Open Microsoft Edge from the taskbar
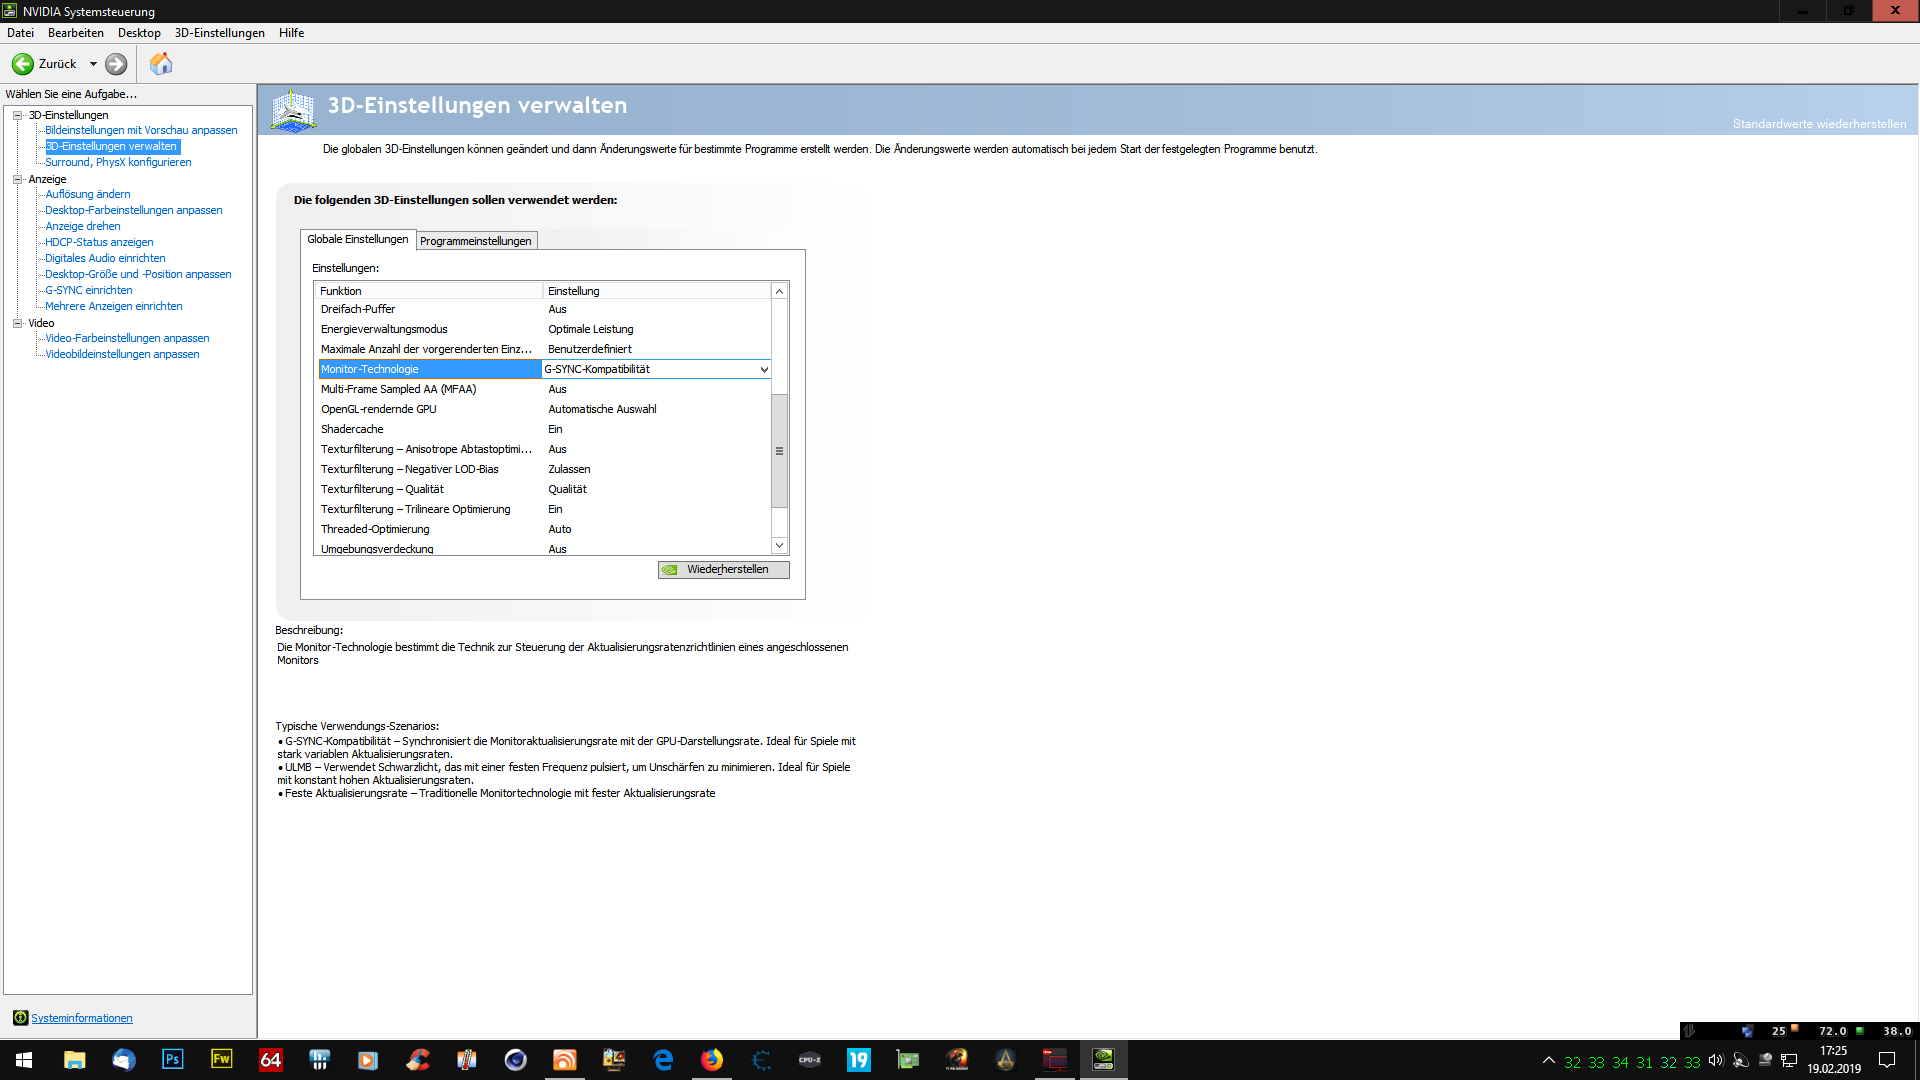 click(662, 1060)
